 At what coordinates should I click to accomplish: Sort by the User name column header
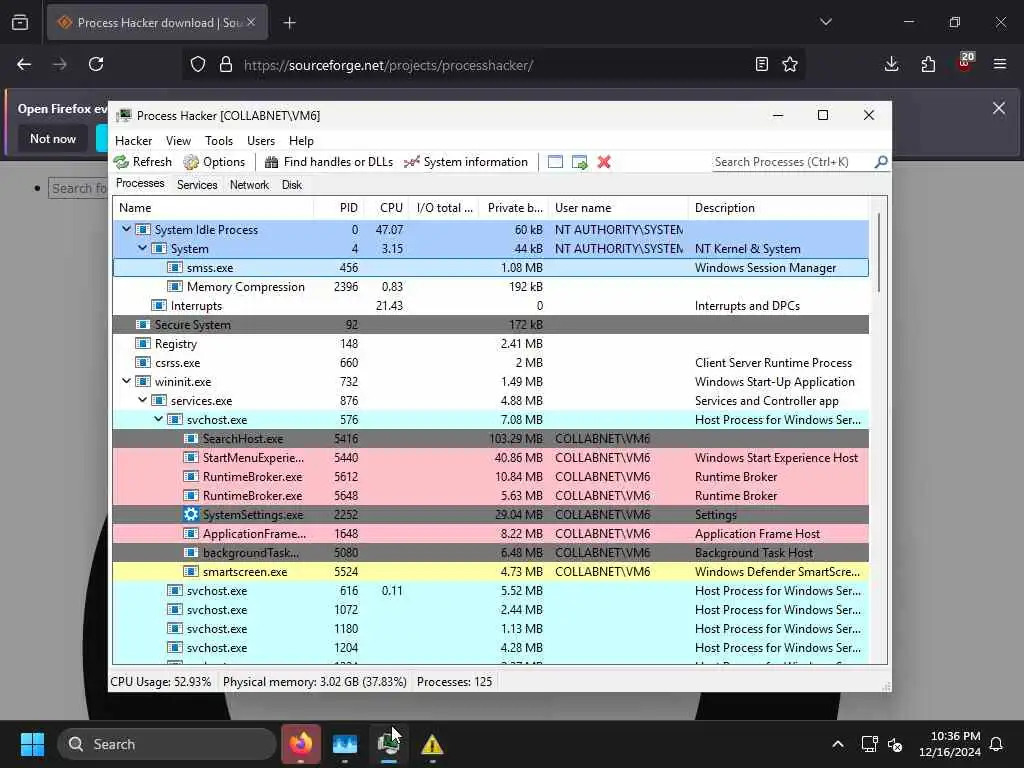point(618,208)
